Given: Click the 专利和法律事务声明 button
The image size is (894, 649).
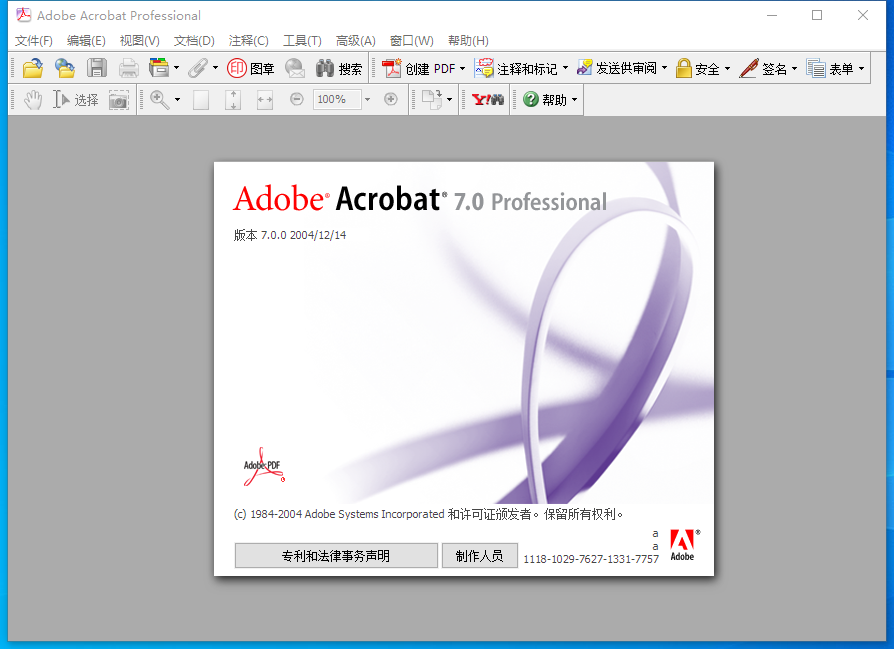Looking at the screenshot, I should pyautogui.click(x=336, y=555).
